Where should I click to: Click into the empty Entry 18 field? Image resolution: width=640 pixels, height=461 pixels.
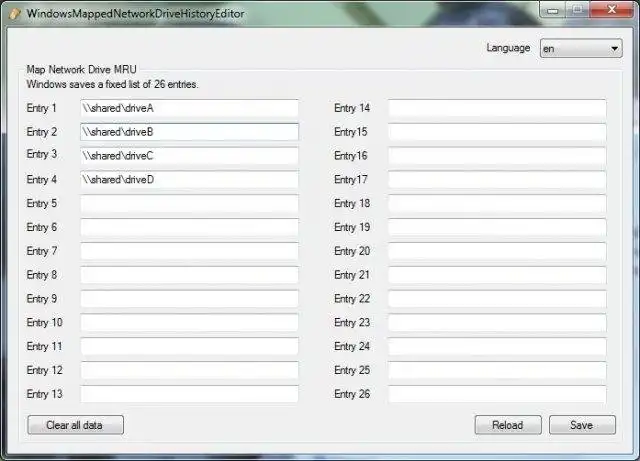click(497, 203)
